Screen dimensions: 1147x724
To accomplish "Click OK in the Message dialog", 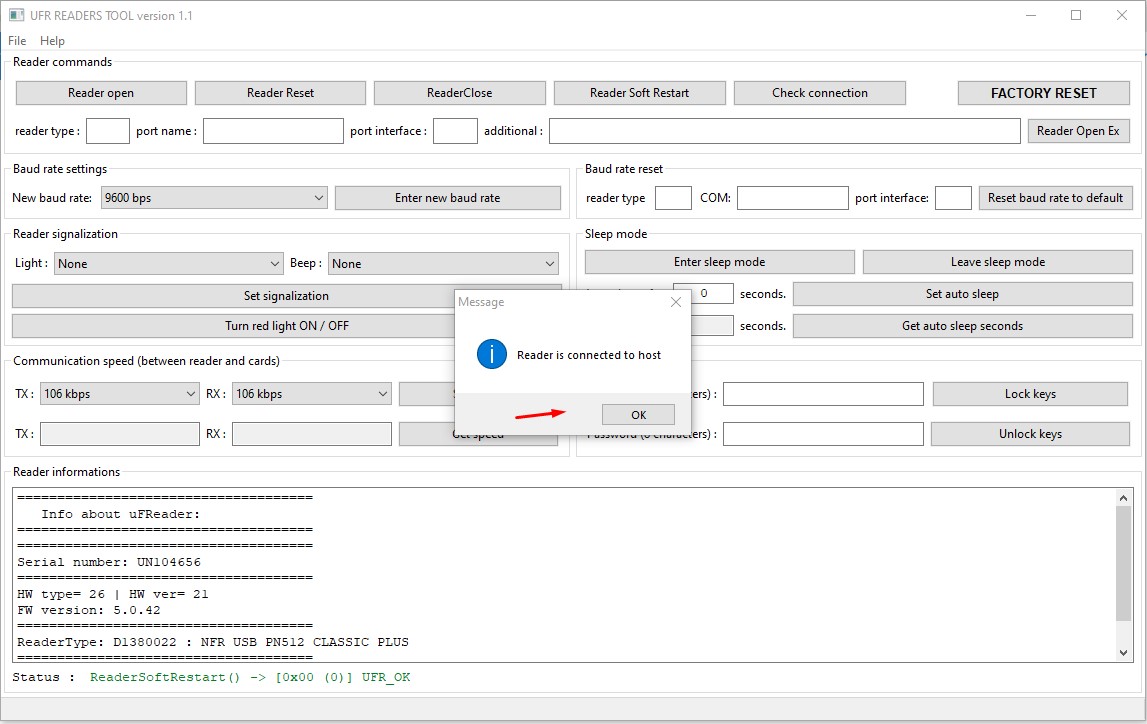I will click(x=638, y=415).
